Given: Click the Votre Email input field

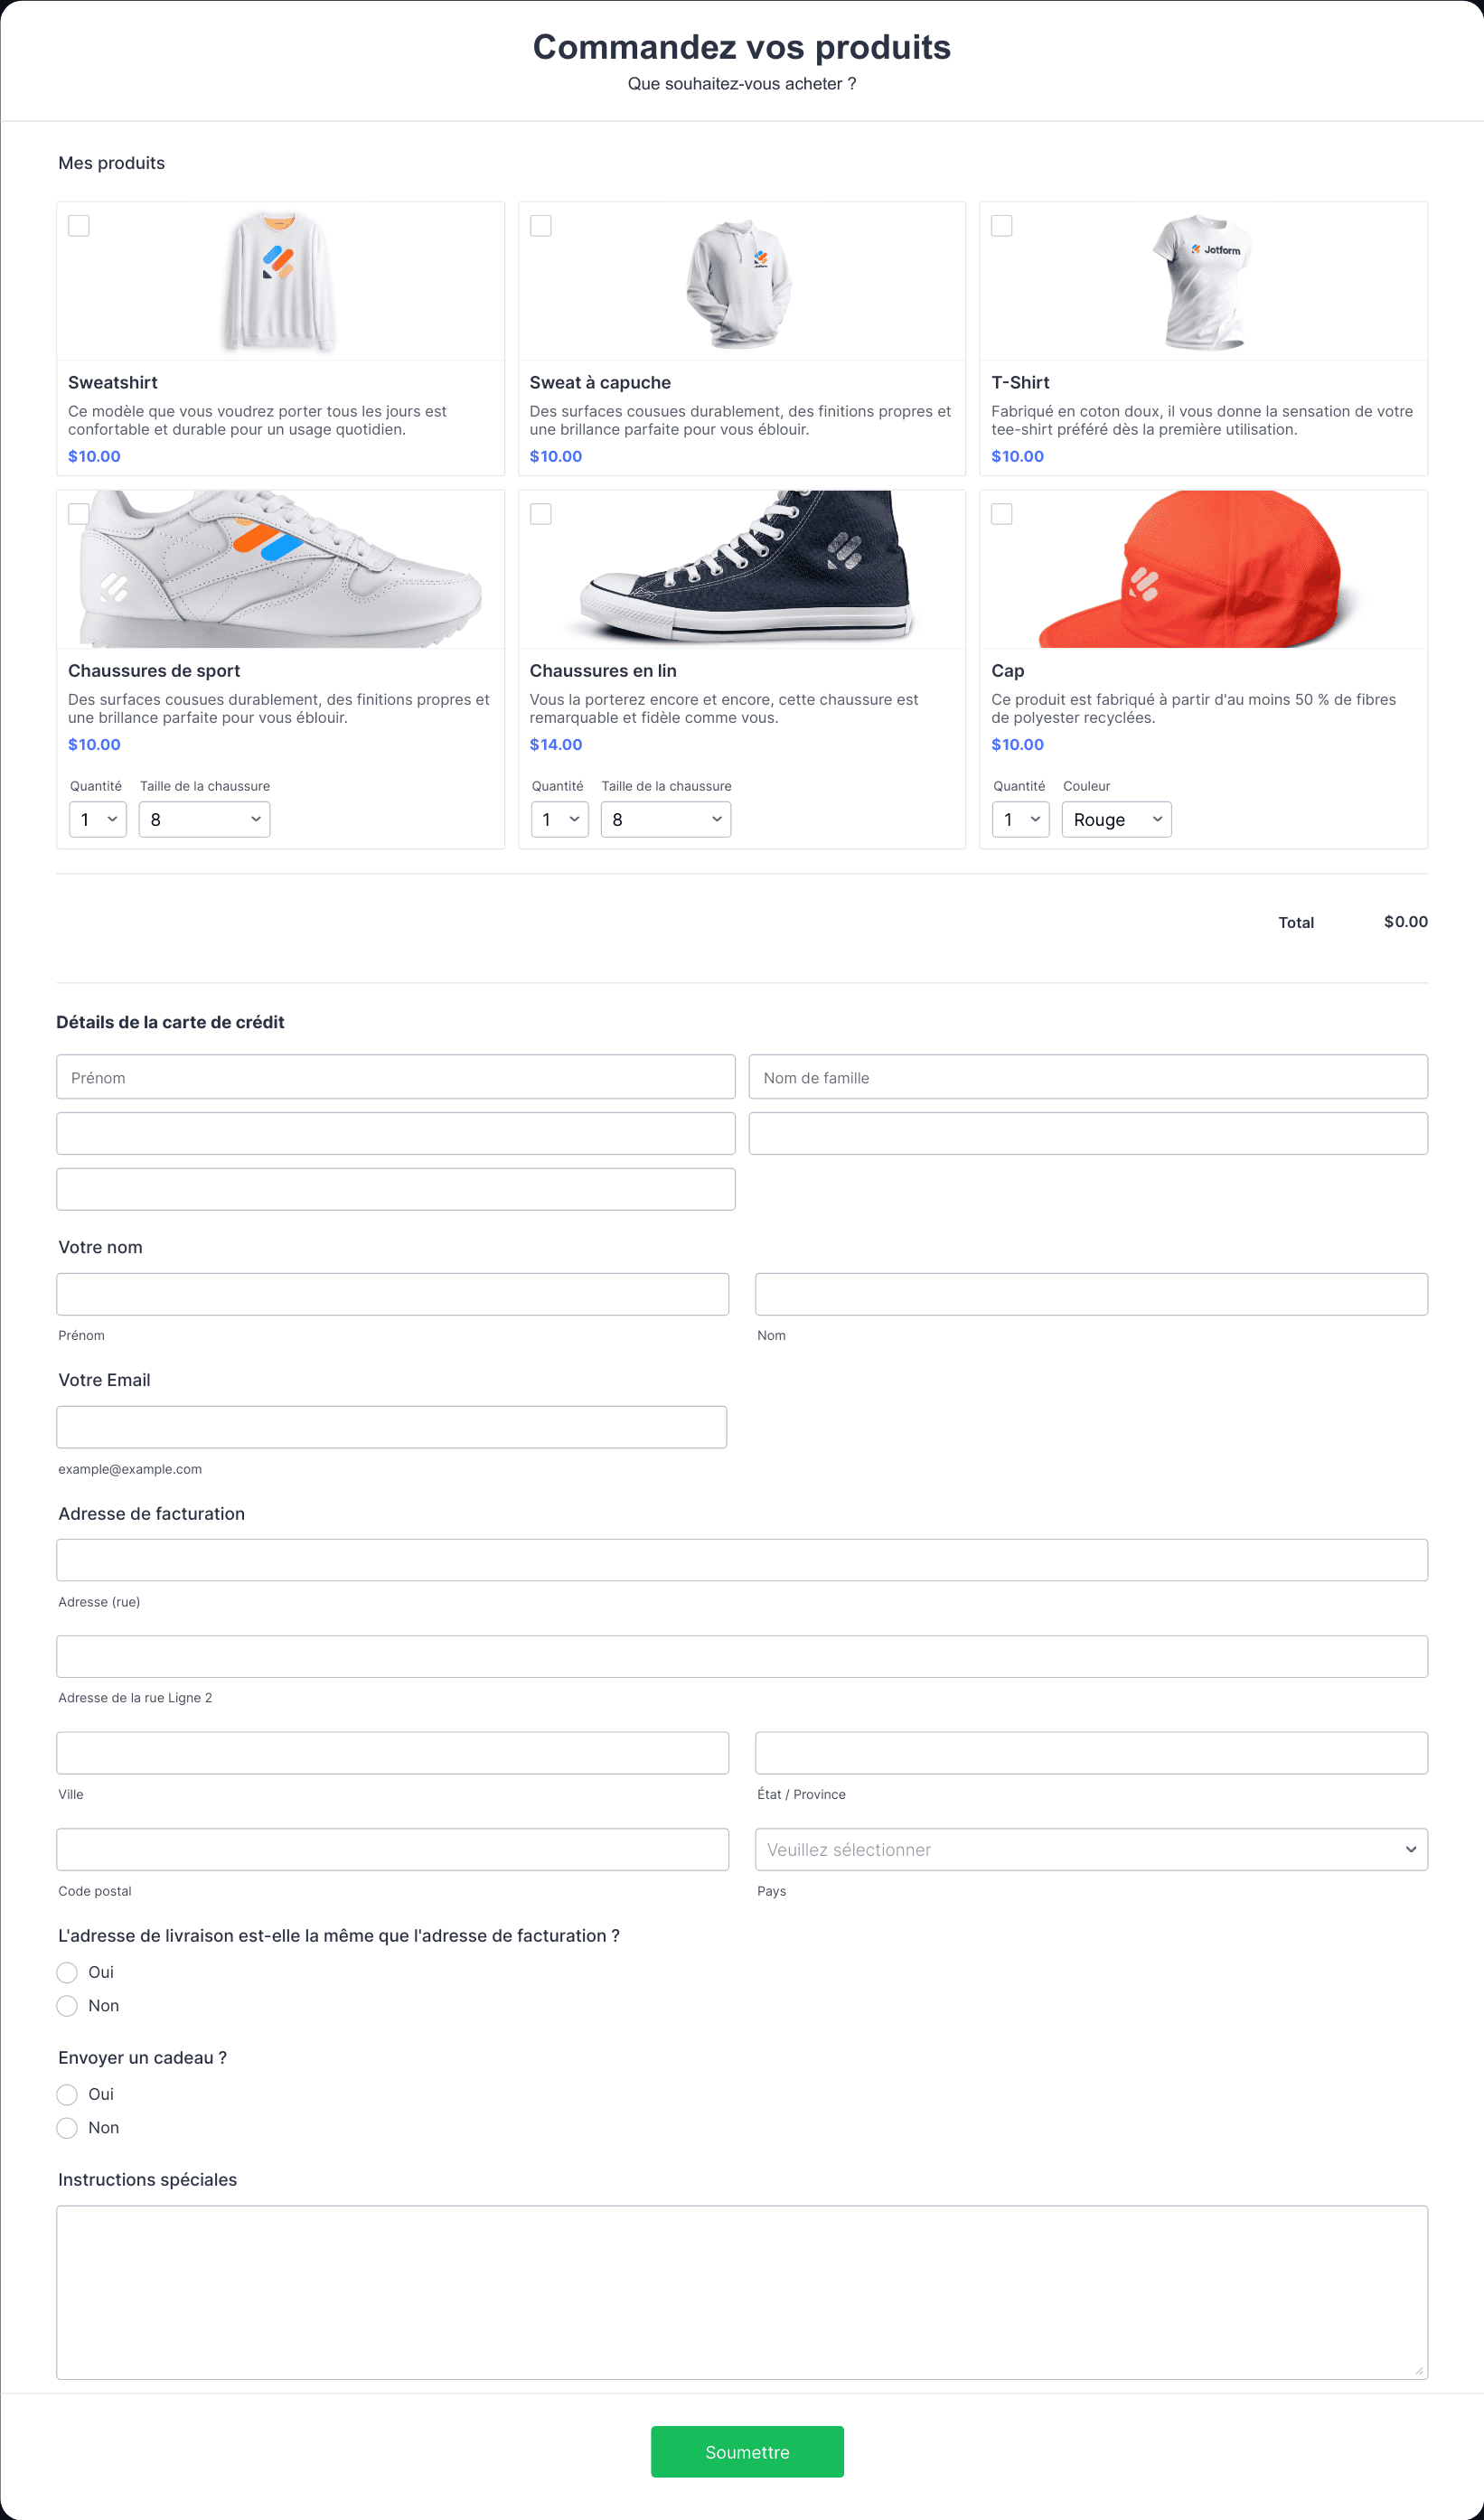Looking at the screenshot, I should [x=392, y=1427].
